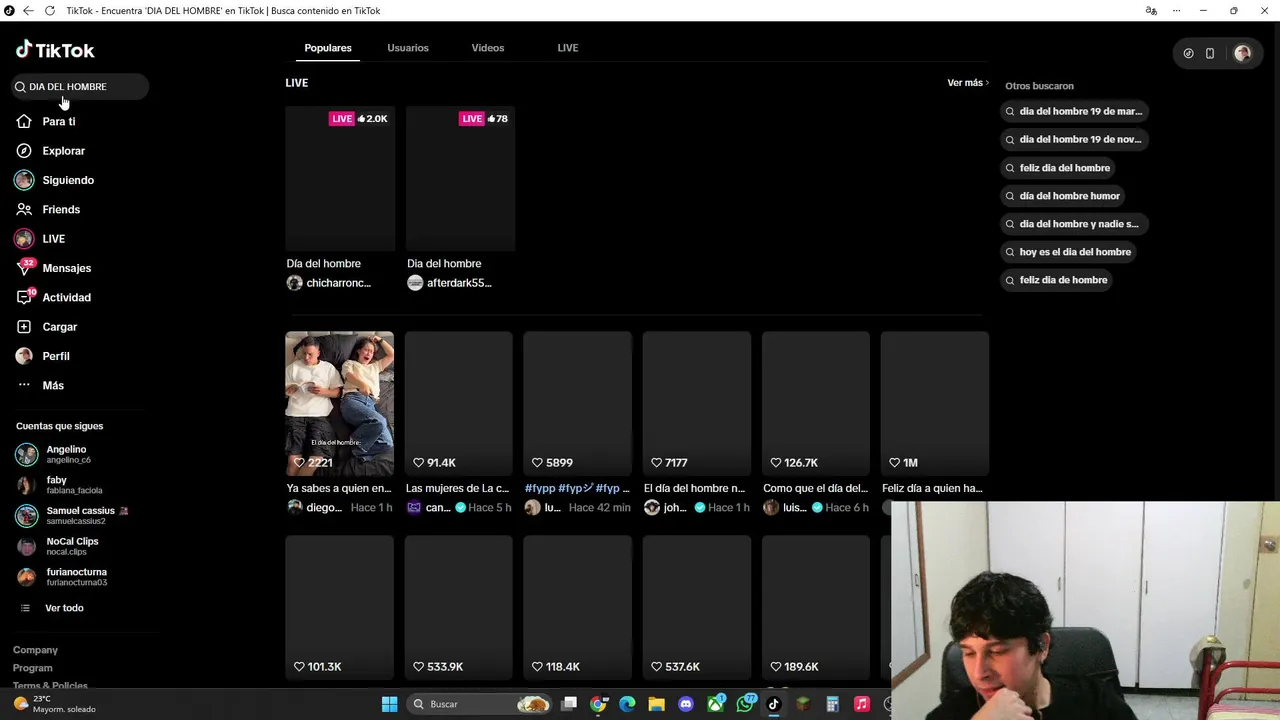This screenshot has width=1280, height=720.
Task: Switch to the Videos tab
Action: (488, 48)
